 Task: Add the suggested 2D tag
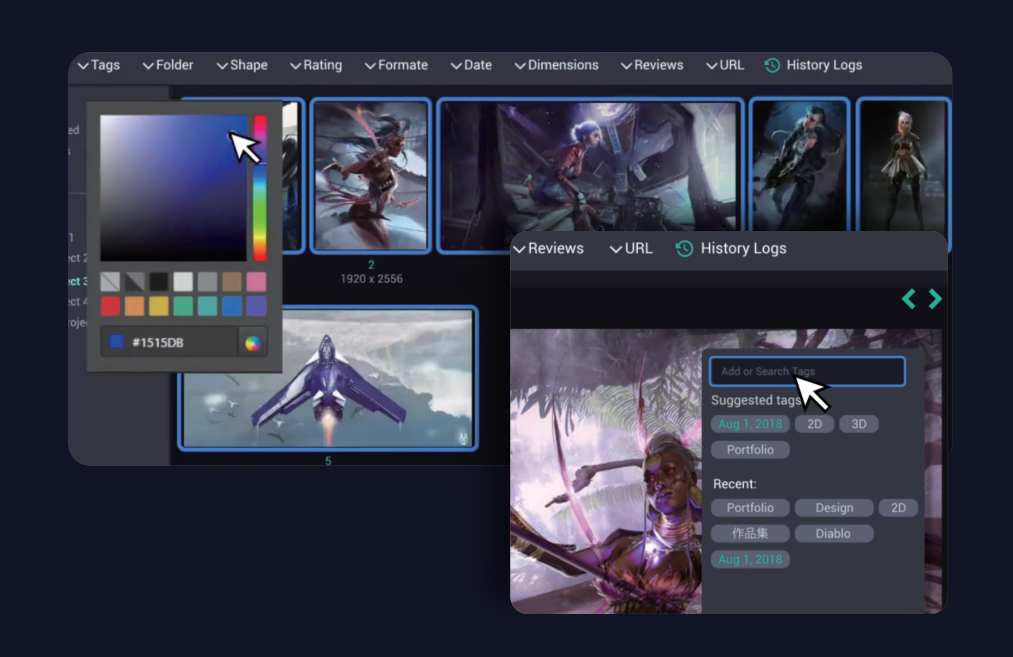[815, 424]
